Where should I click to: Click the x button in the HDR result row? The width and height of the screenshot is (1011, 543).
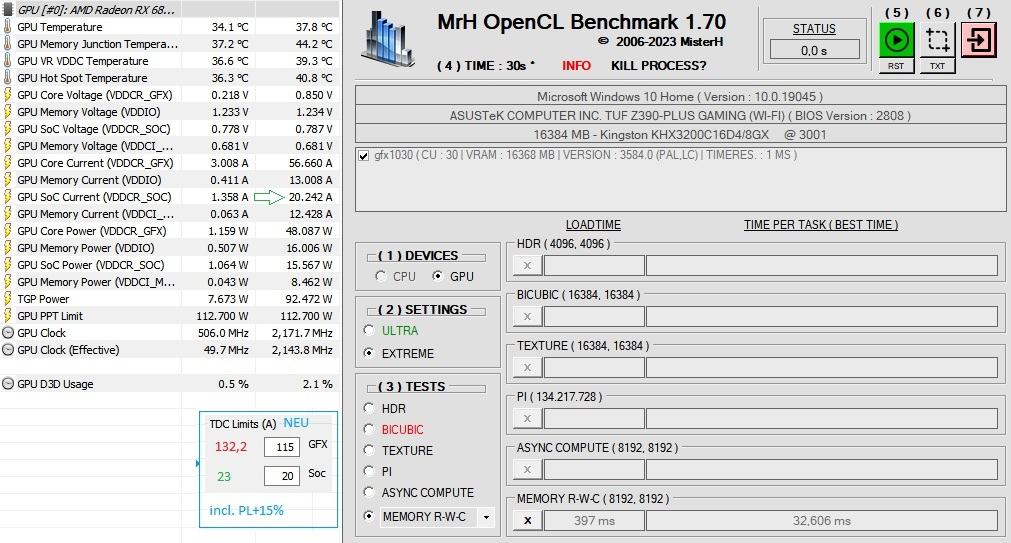pyautogui.click(x=527, y=265)
